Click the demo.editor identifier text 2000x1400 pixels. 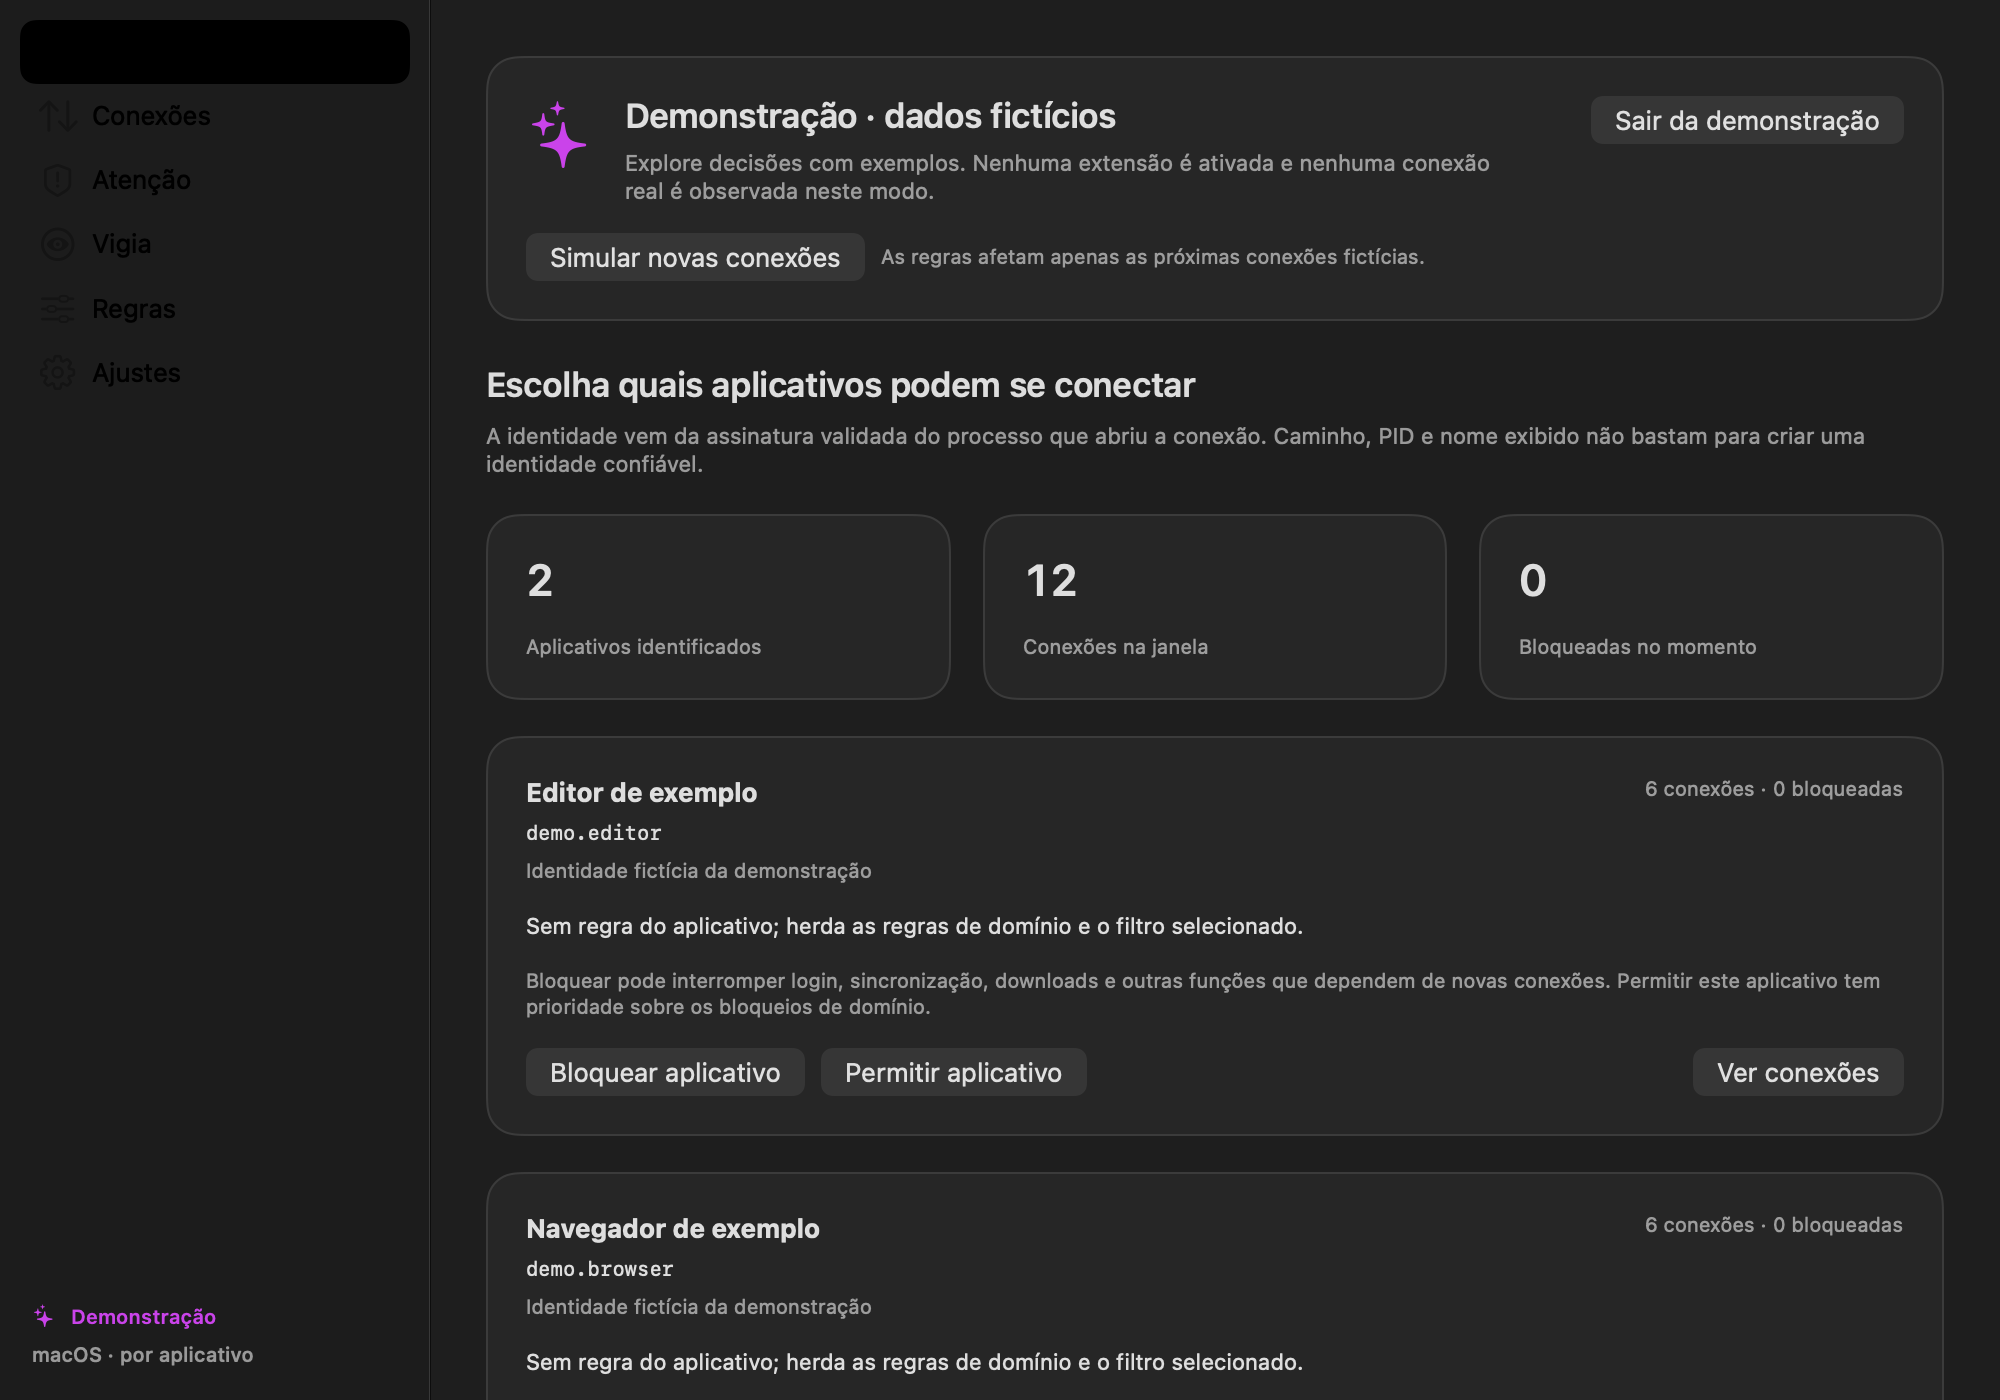pos(594,832)
